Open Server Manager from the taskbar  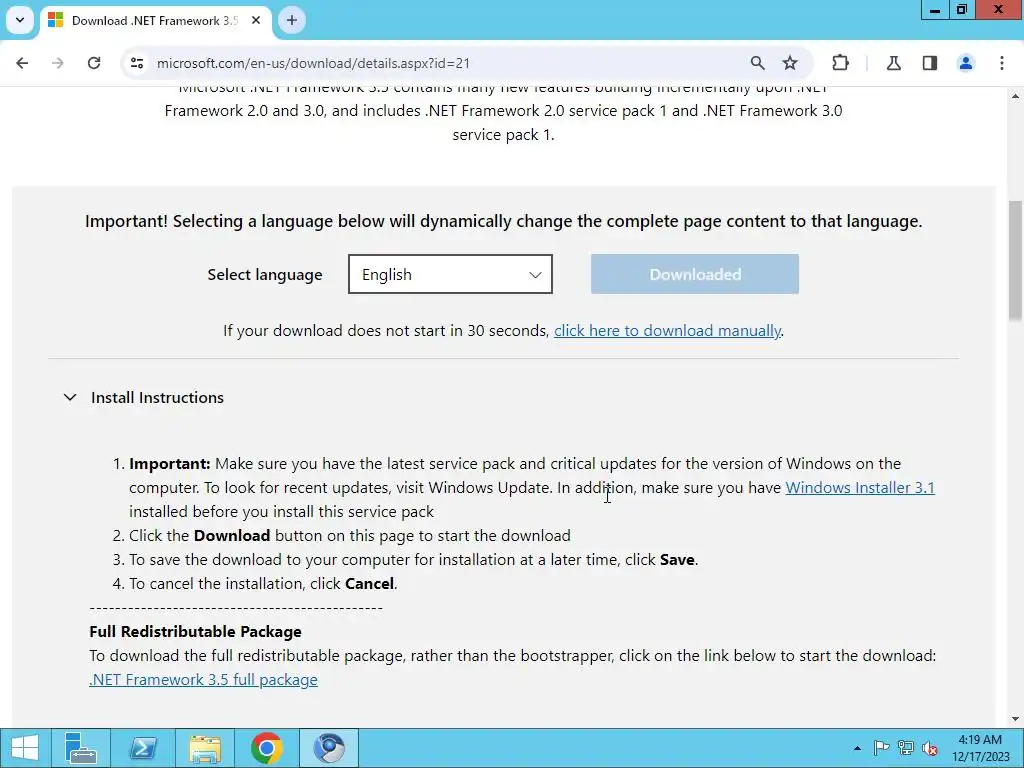click(x=81, y=748)
